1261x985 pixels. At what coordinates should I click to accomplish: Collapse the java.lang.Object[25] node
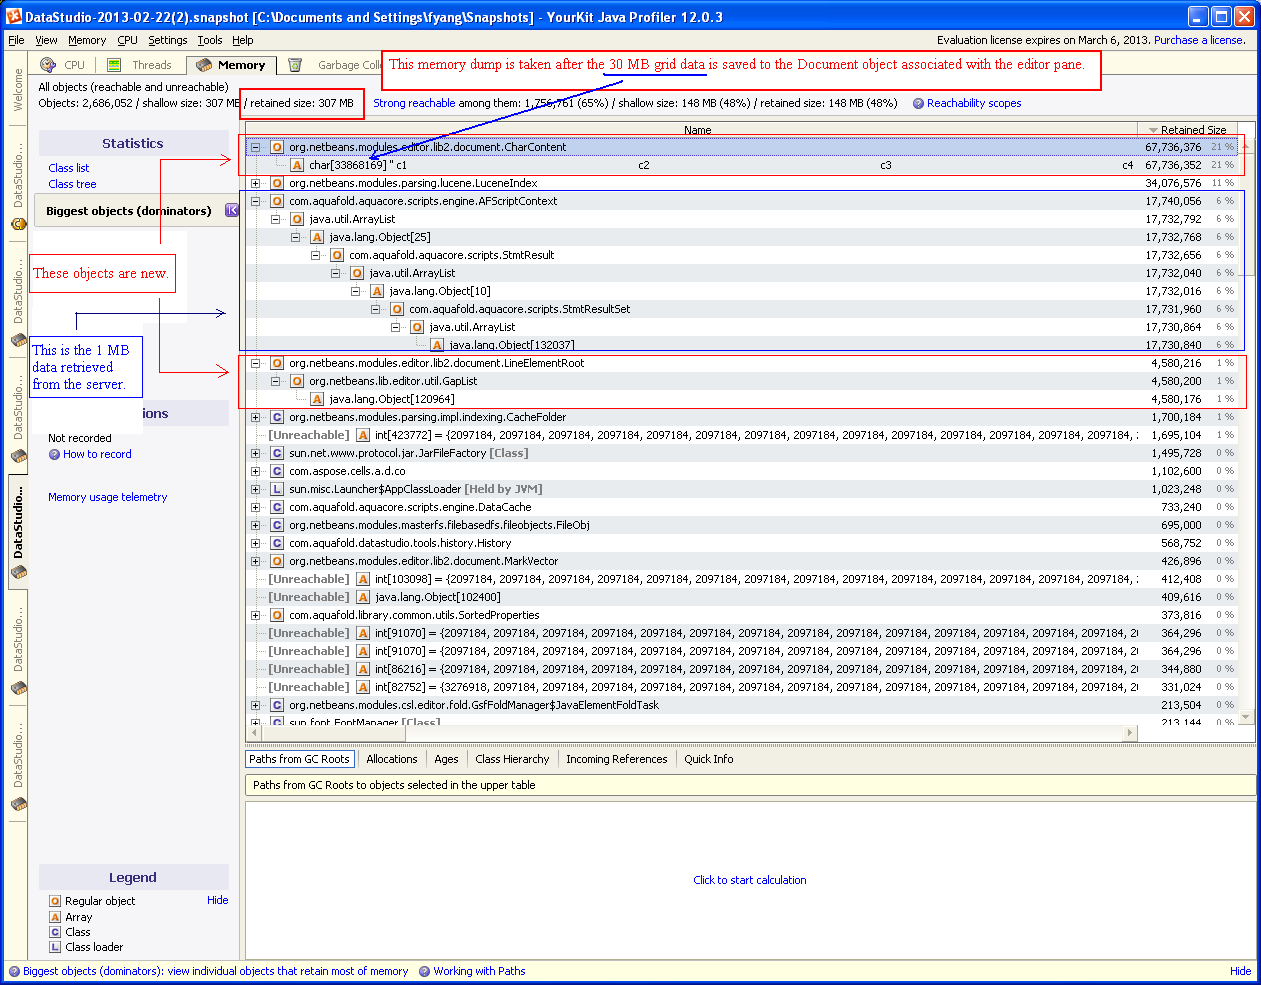[295, 237]
